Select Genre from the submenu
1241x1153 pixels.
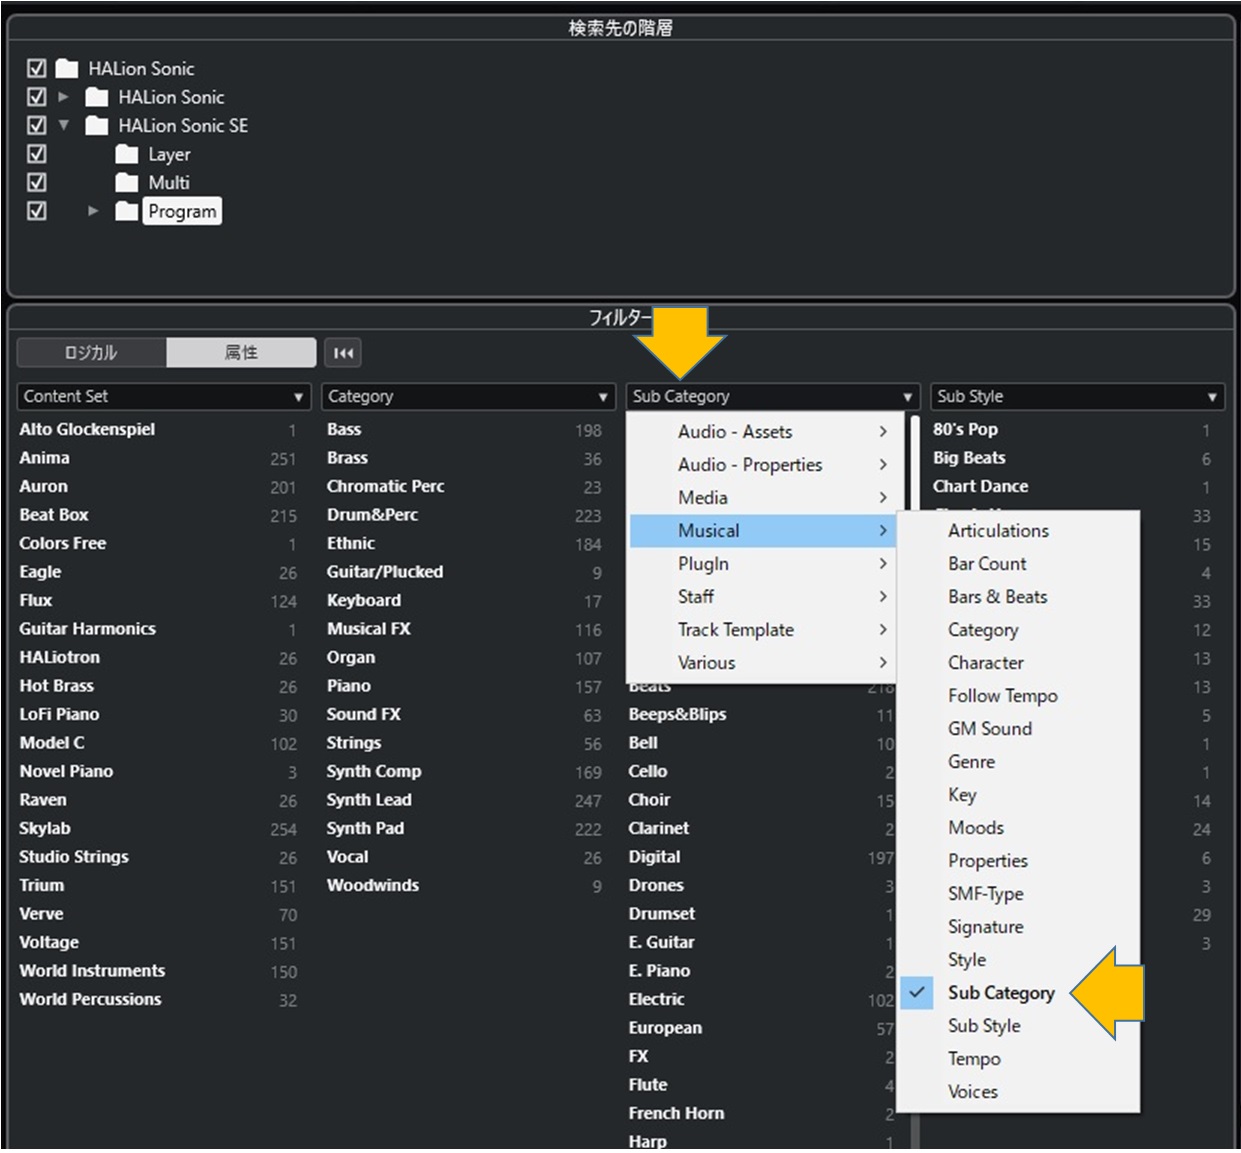pos(1018,762)
